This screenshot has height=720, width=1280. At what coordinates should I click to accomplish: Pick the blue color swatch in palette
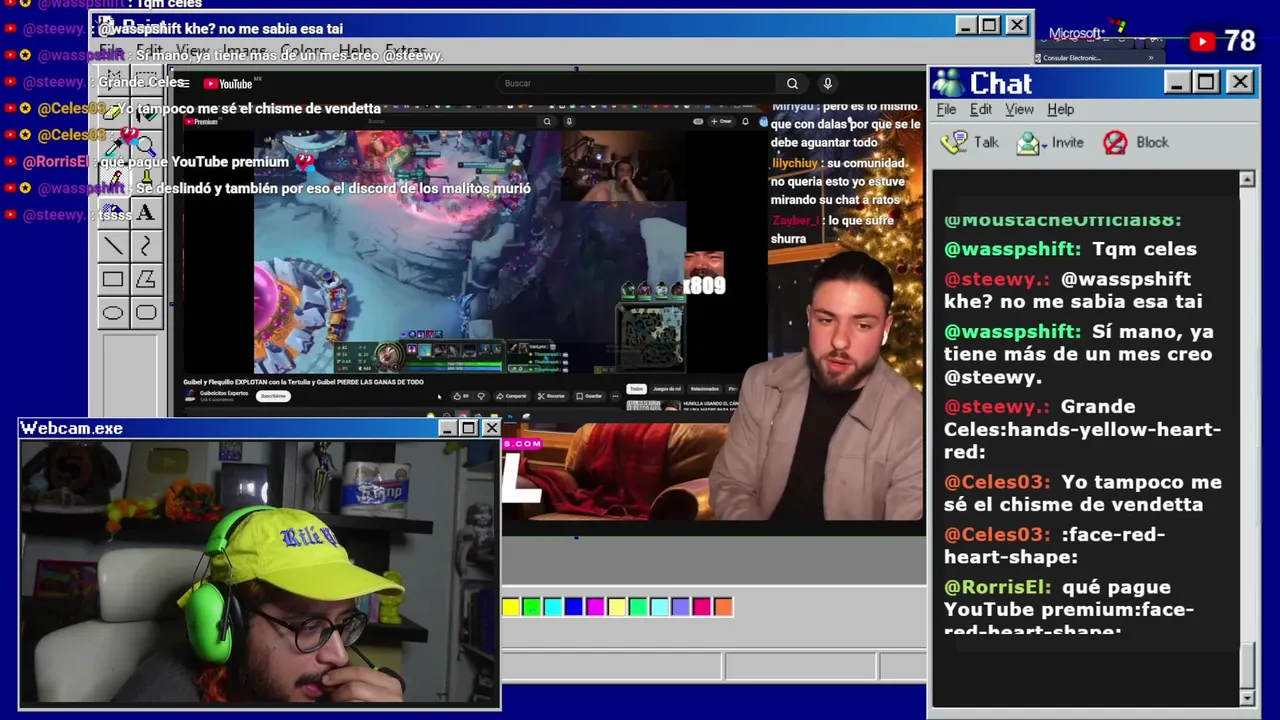pyautogui.click(x=573, y=606)
